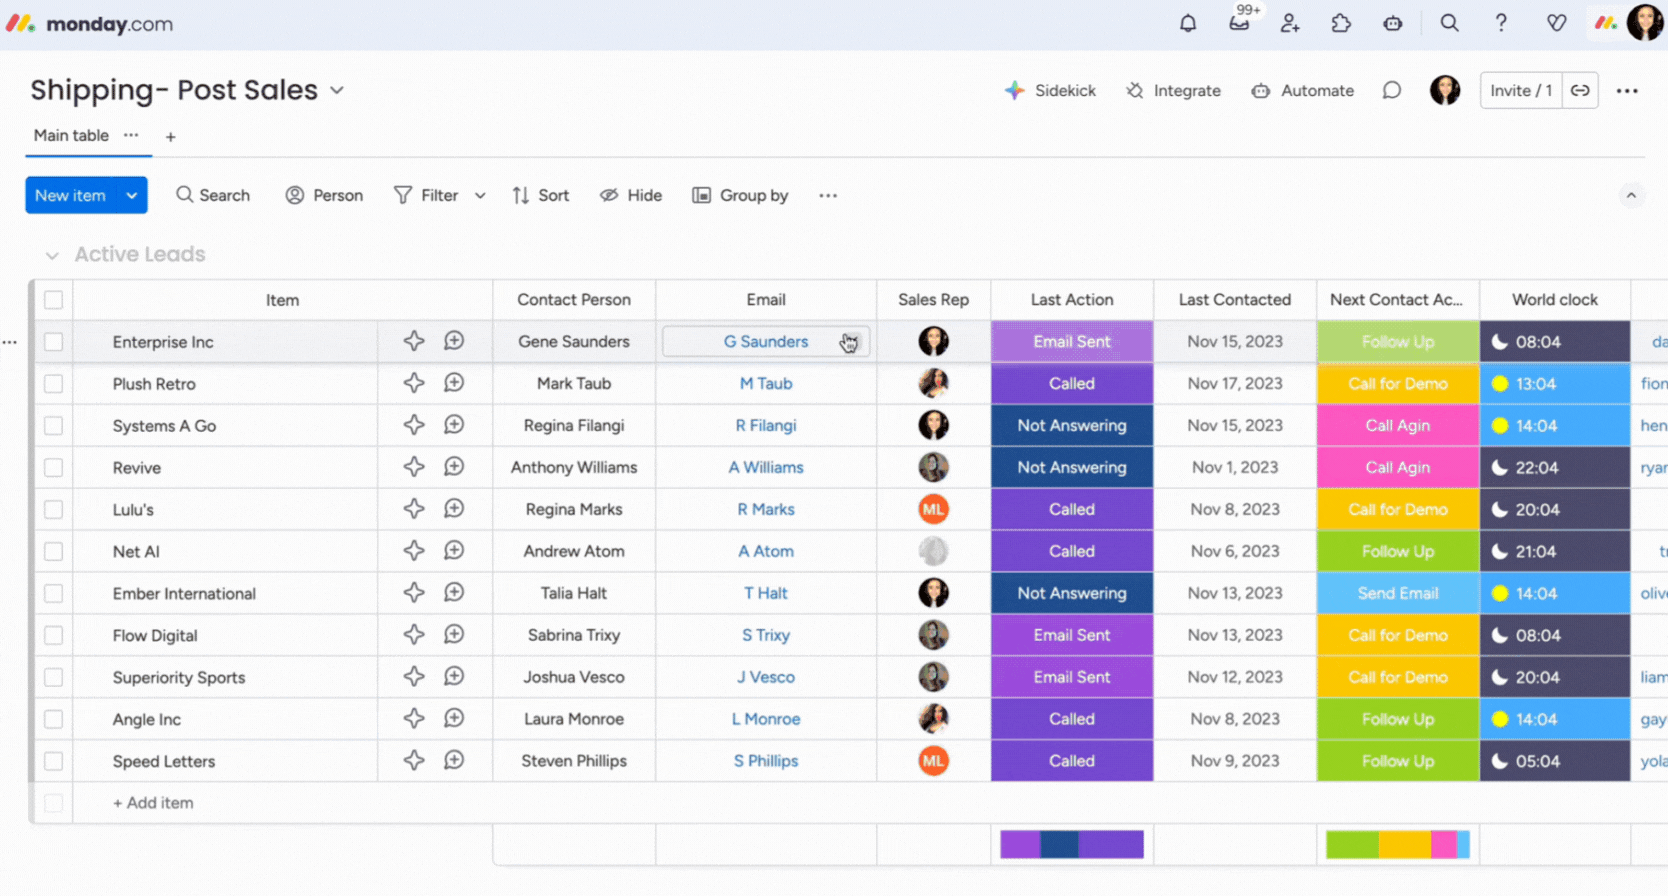Open the user profile avatar in top bar
The image size is (1668, 896).
pyautogui.click(x=1645, y=23)
